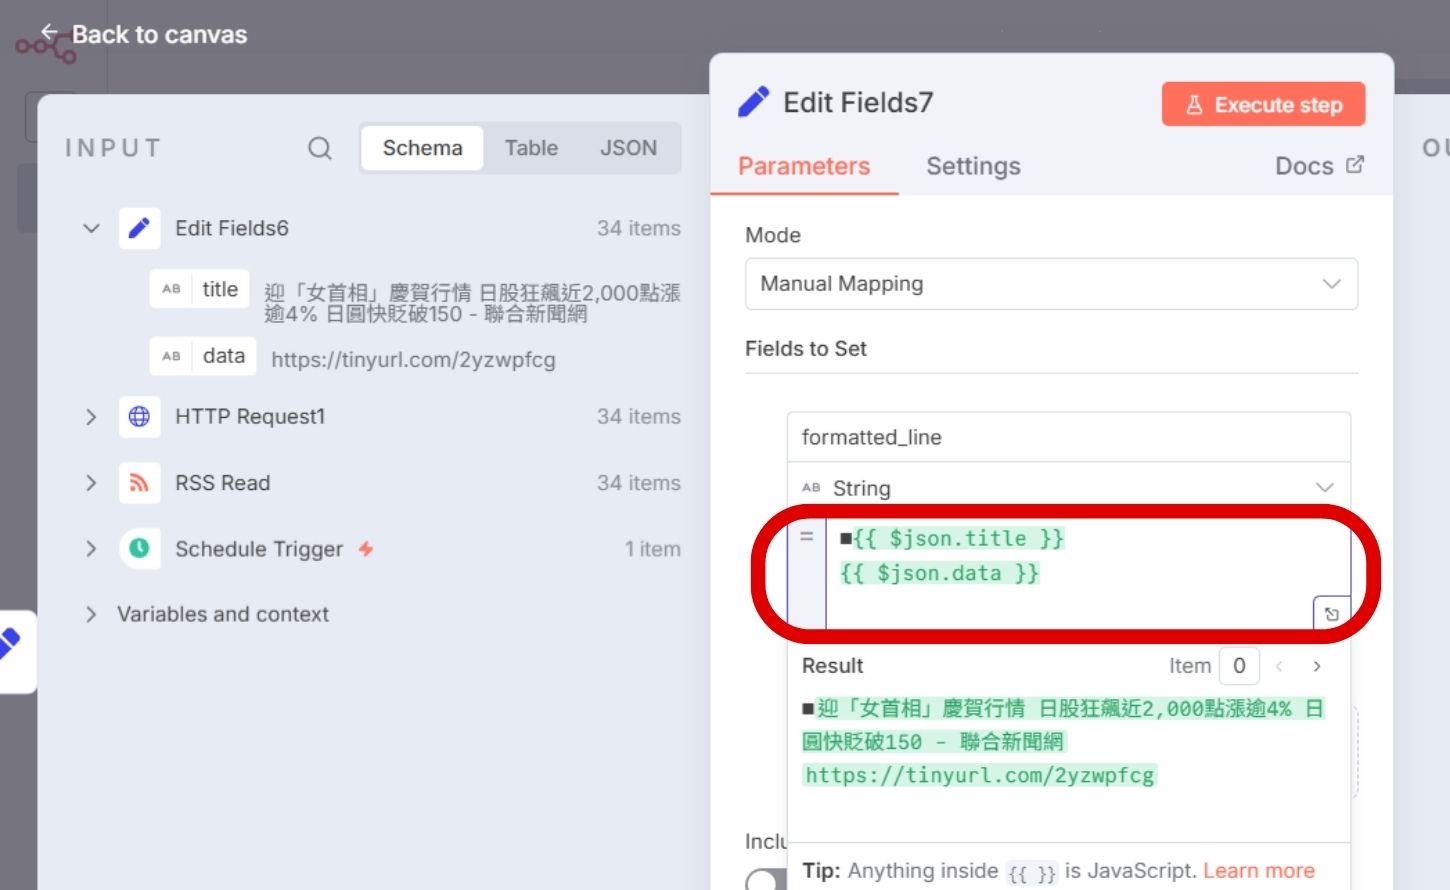Click the RSS feed icon next to RSS Read
The height and width of the screenshot is (890, 1450).
pyautogui.click(x=139, y=483)
